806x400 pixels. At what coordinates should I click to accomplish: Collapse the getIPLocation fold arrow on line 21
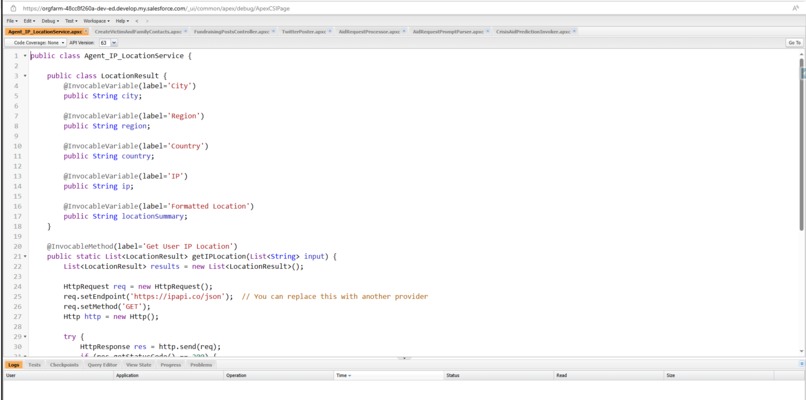(x=25, y=256)
